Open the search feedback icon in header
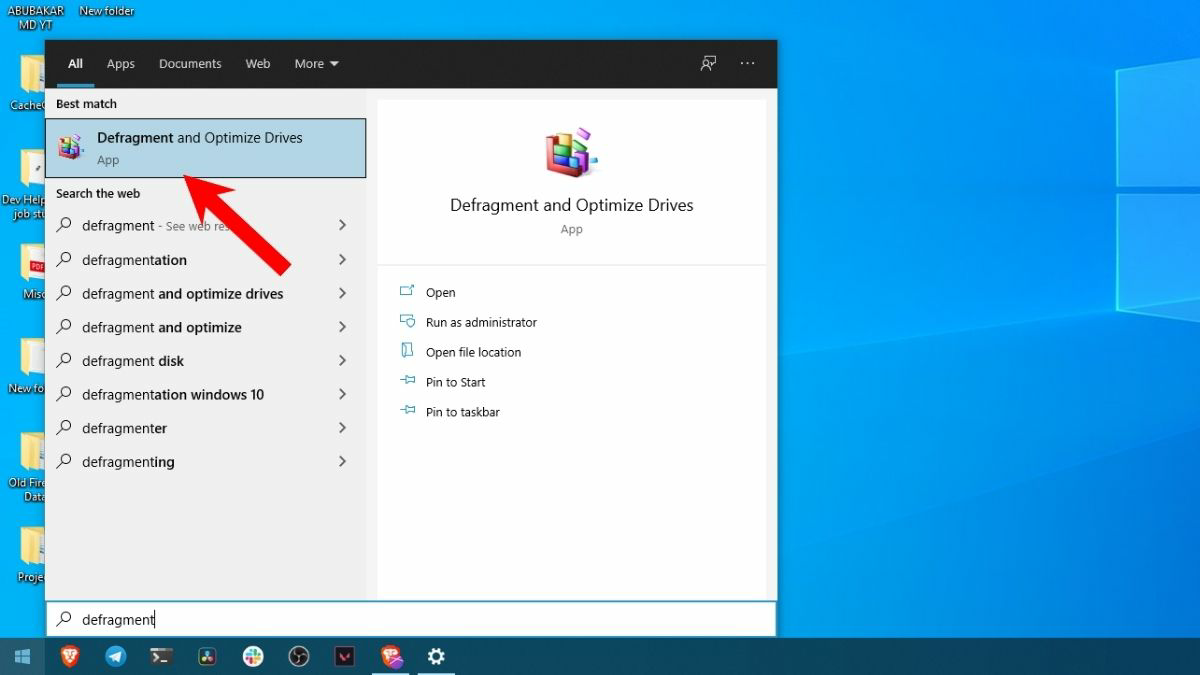This screenshot has width=1200, height=675. point(708,63)
